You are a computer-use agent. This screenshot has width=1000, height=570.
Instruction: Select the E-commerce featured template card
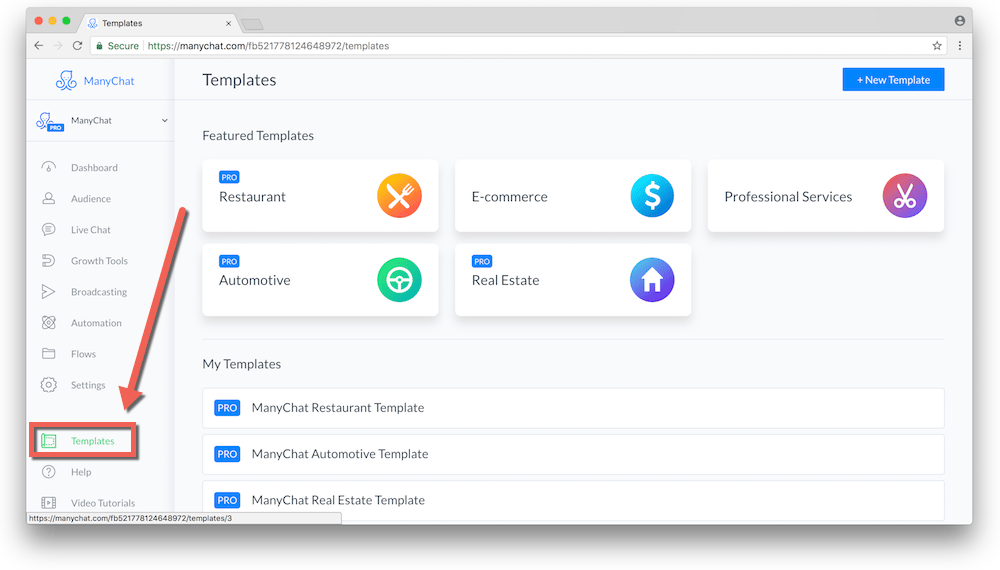point(573,196)
